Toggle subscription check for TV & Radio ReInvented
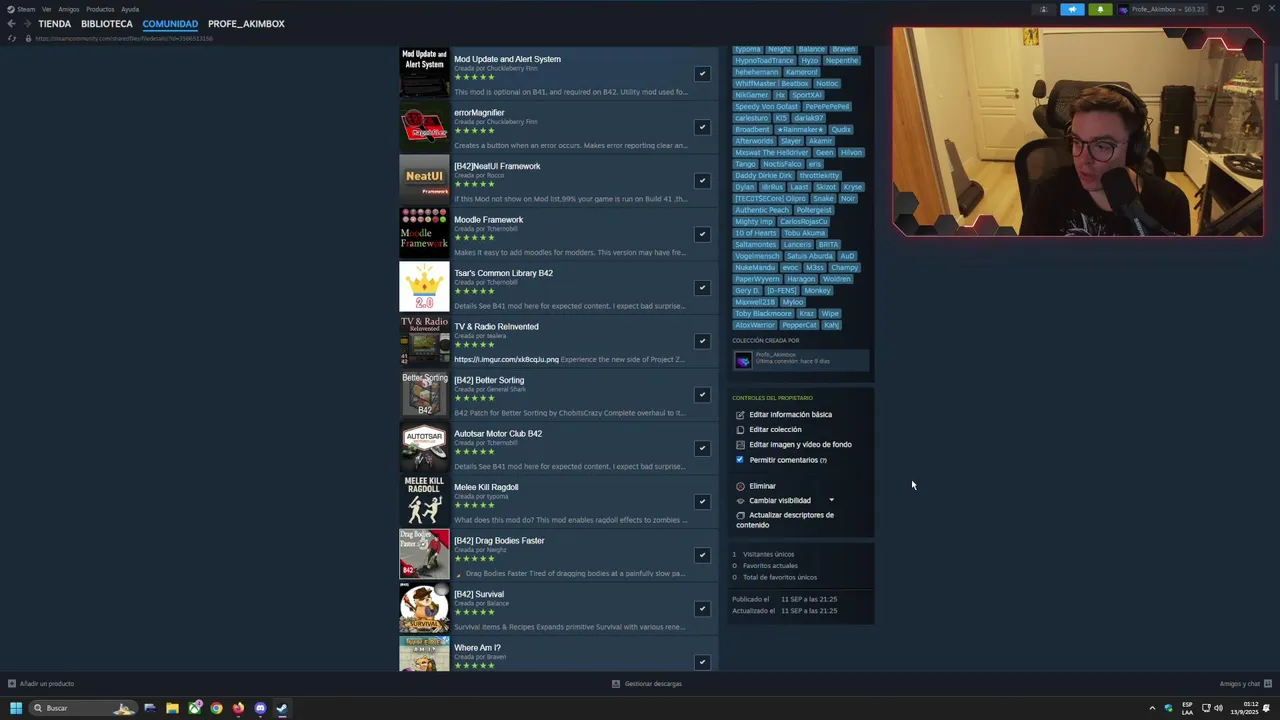 tap(702, 341)
